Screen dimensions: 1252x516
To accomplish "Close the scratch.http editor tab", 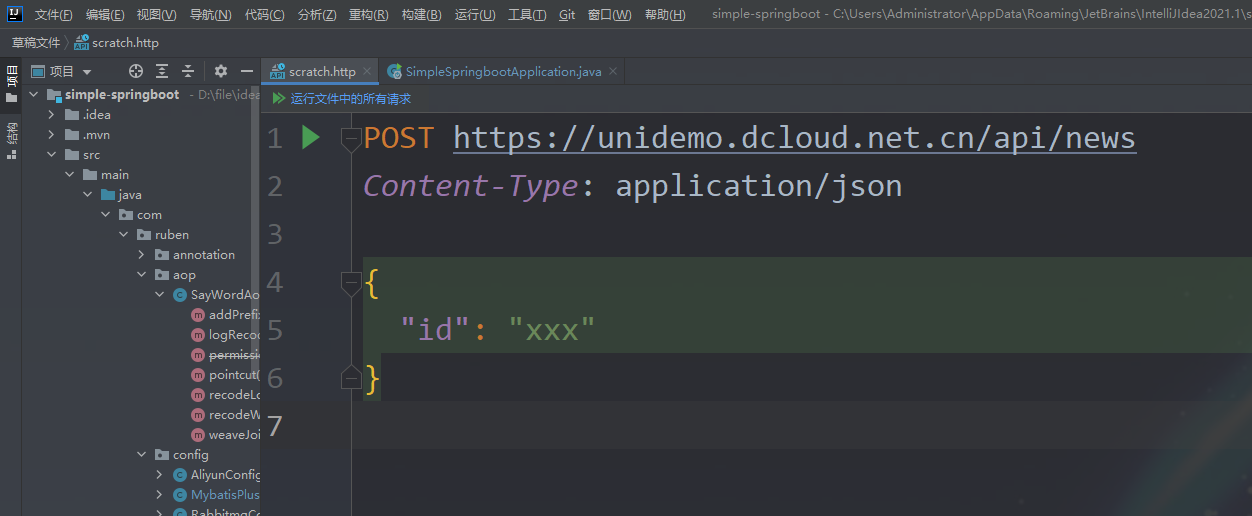I will tap(367, 72).
